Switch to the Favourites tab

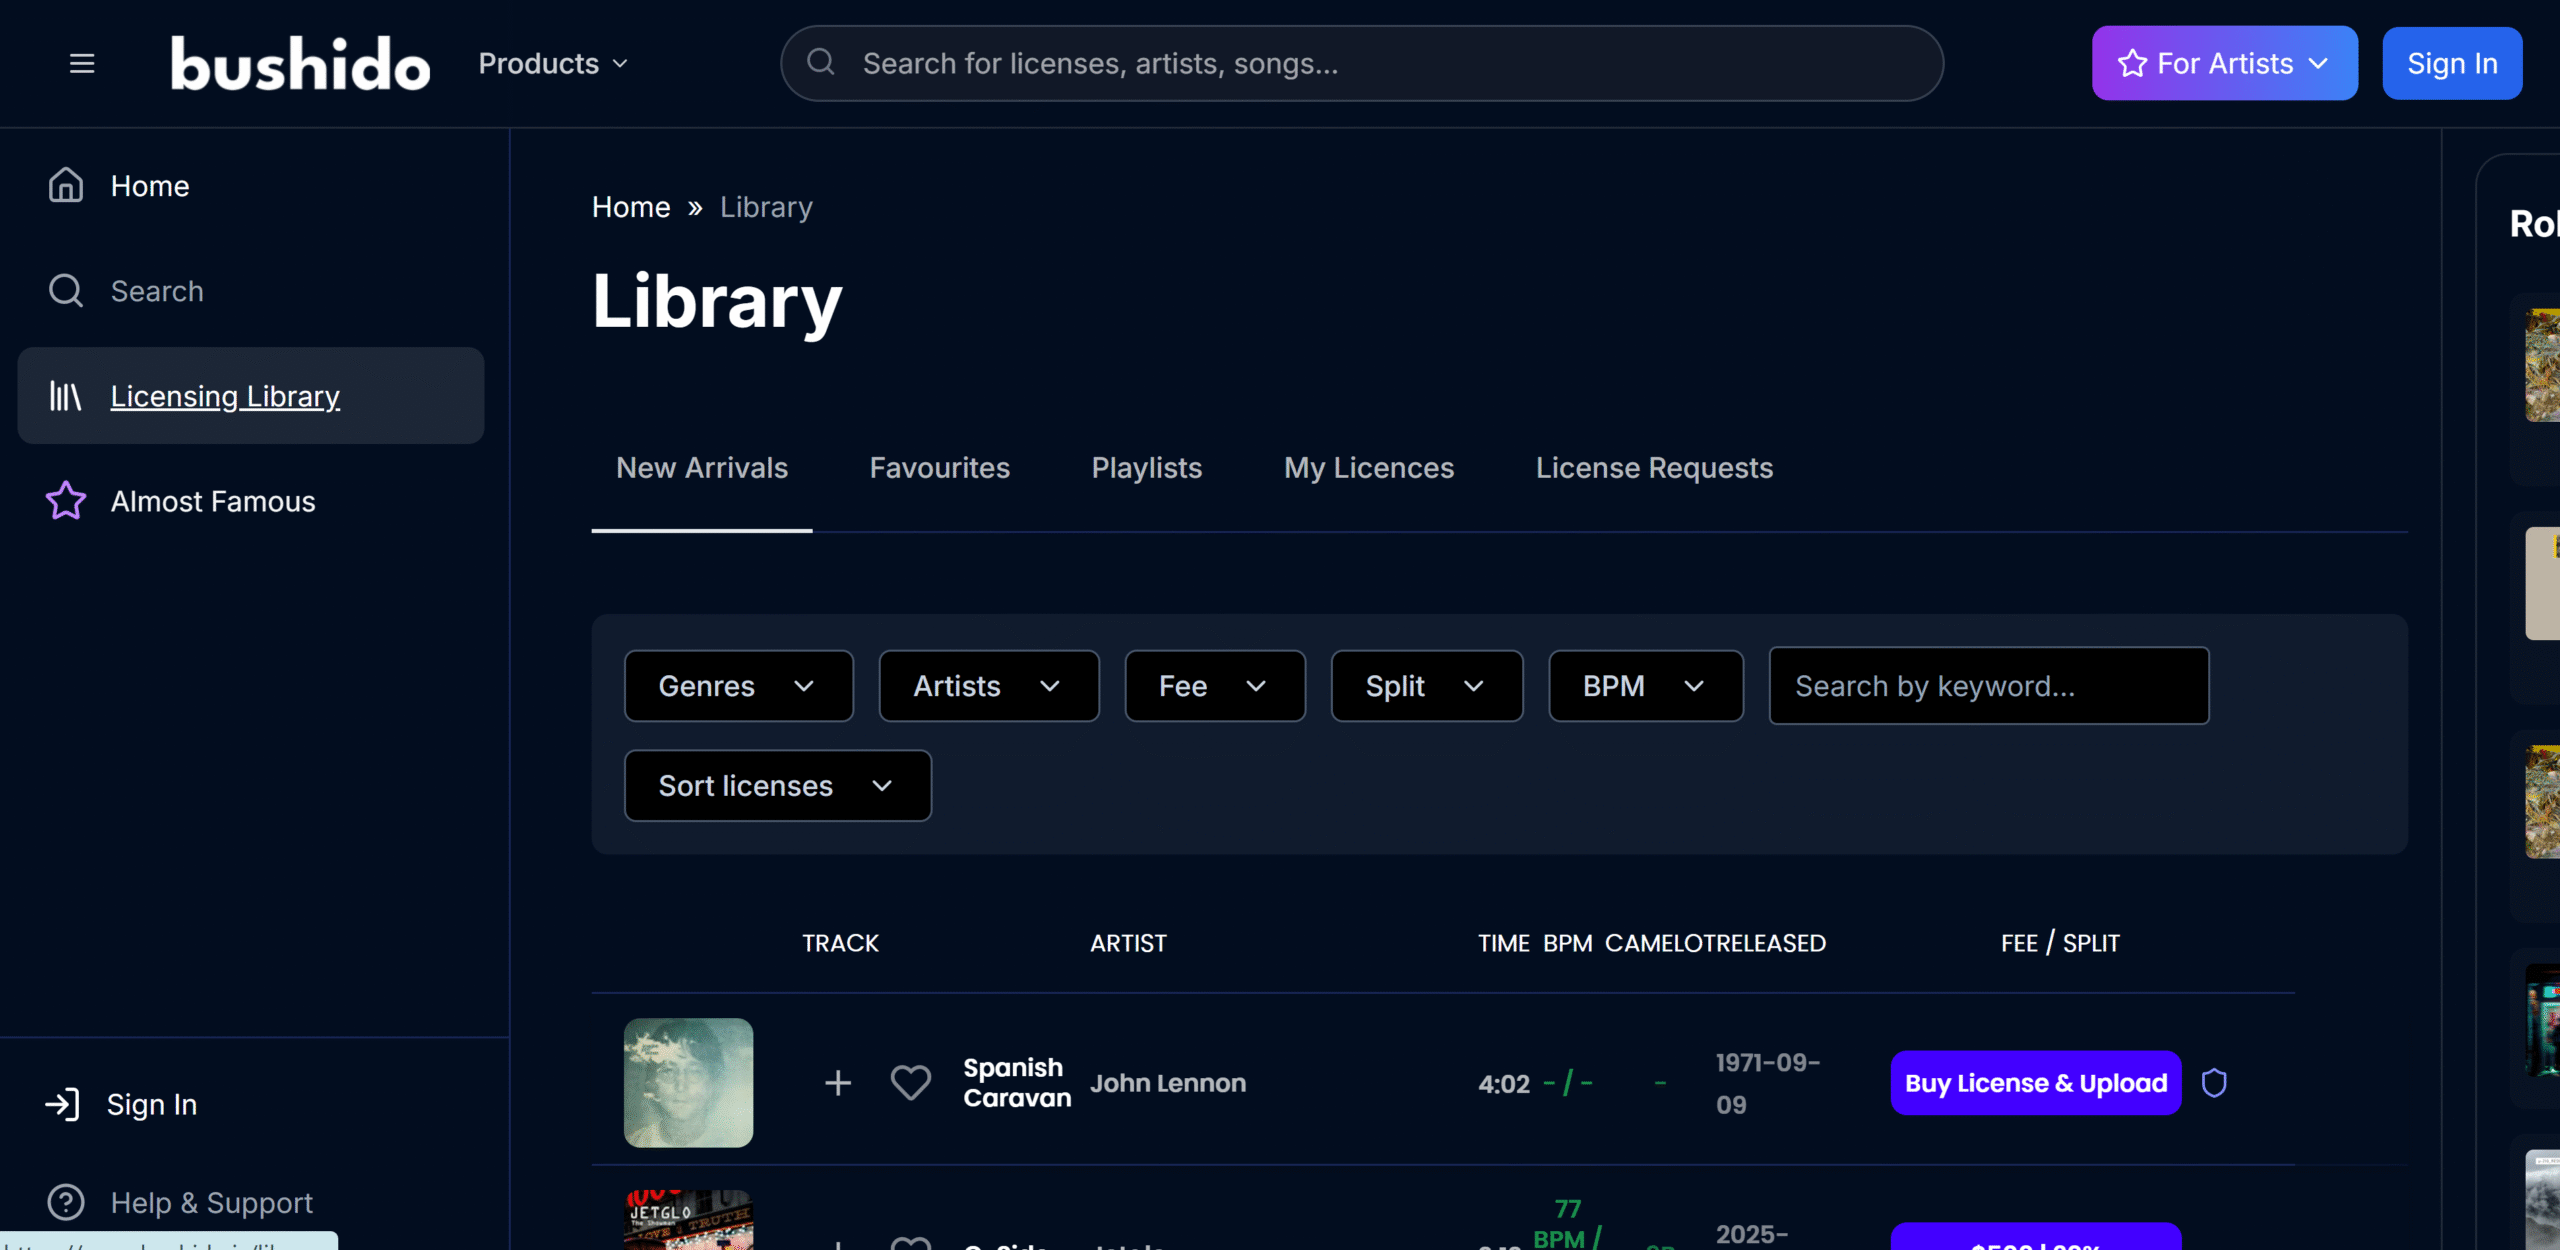939,468
